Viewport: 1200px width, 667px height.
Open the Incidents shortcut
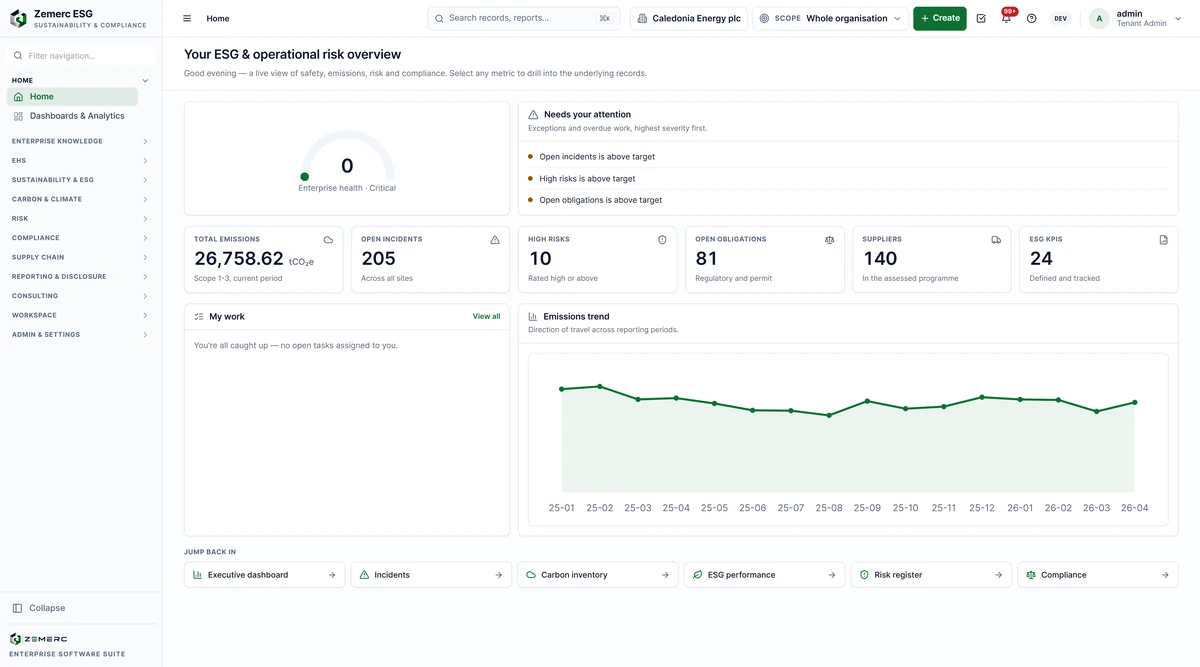(x=431, y=575)
